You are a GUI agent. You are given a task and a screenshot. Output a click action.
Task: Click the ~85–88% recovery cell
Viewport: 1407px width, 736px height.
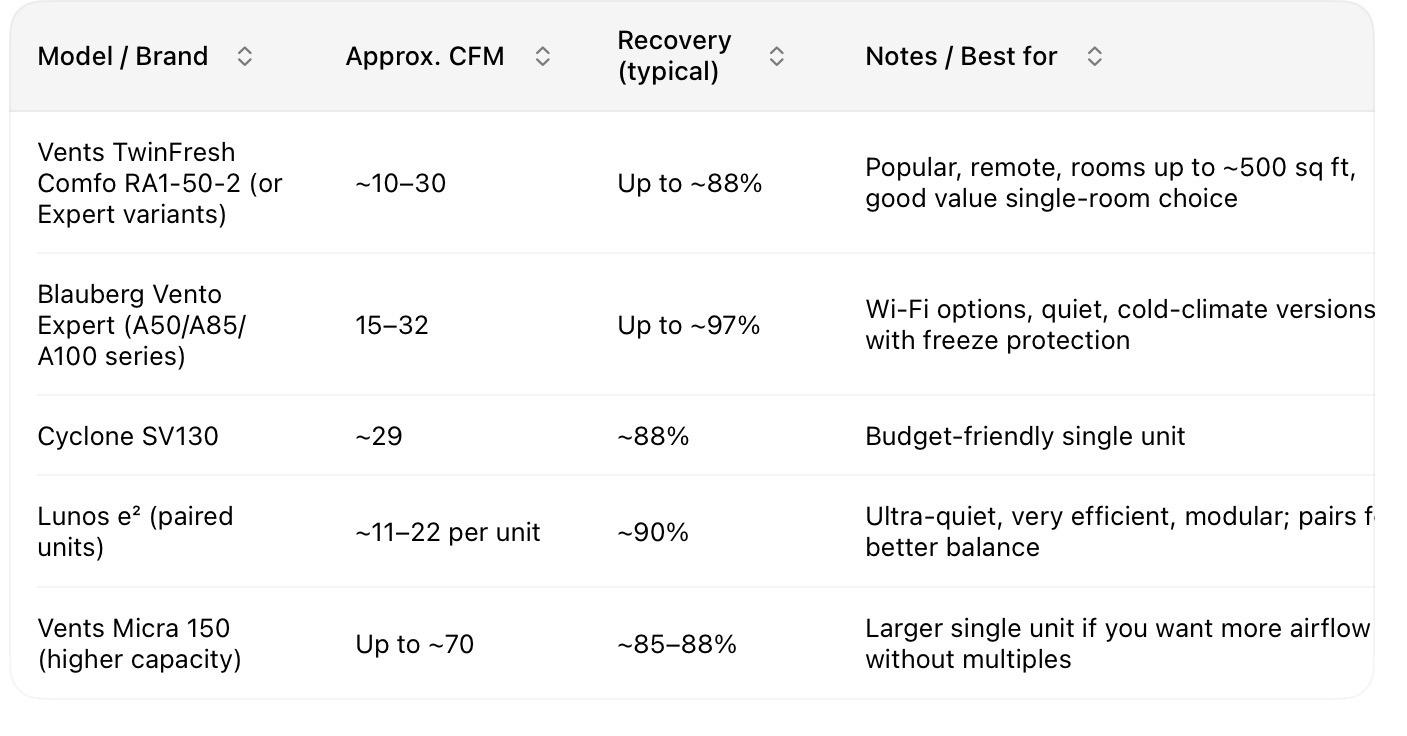(677, 644)
